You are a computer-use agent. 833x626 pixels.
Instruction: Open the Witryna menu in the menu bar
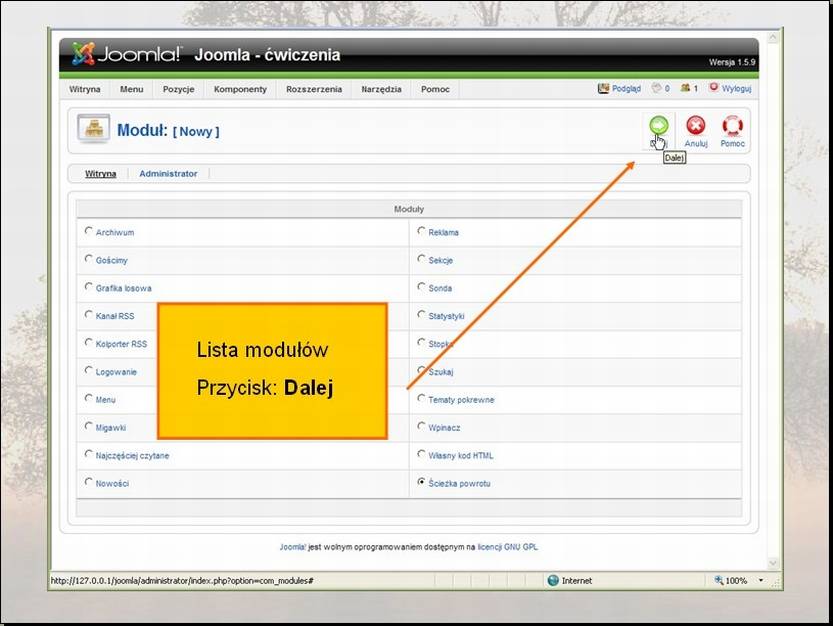click(84, 89)
